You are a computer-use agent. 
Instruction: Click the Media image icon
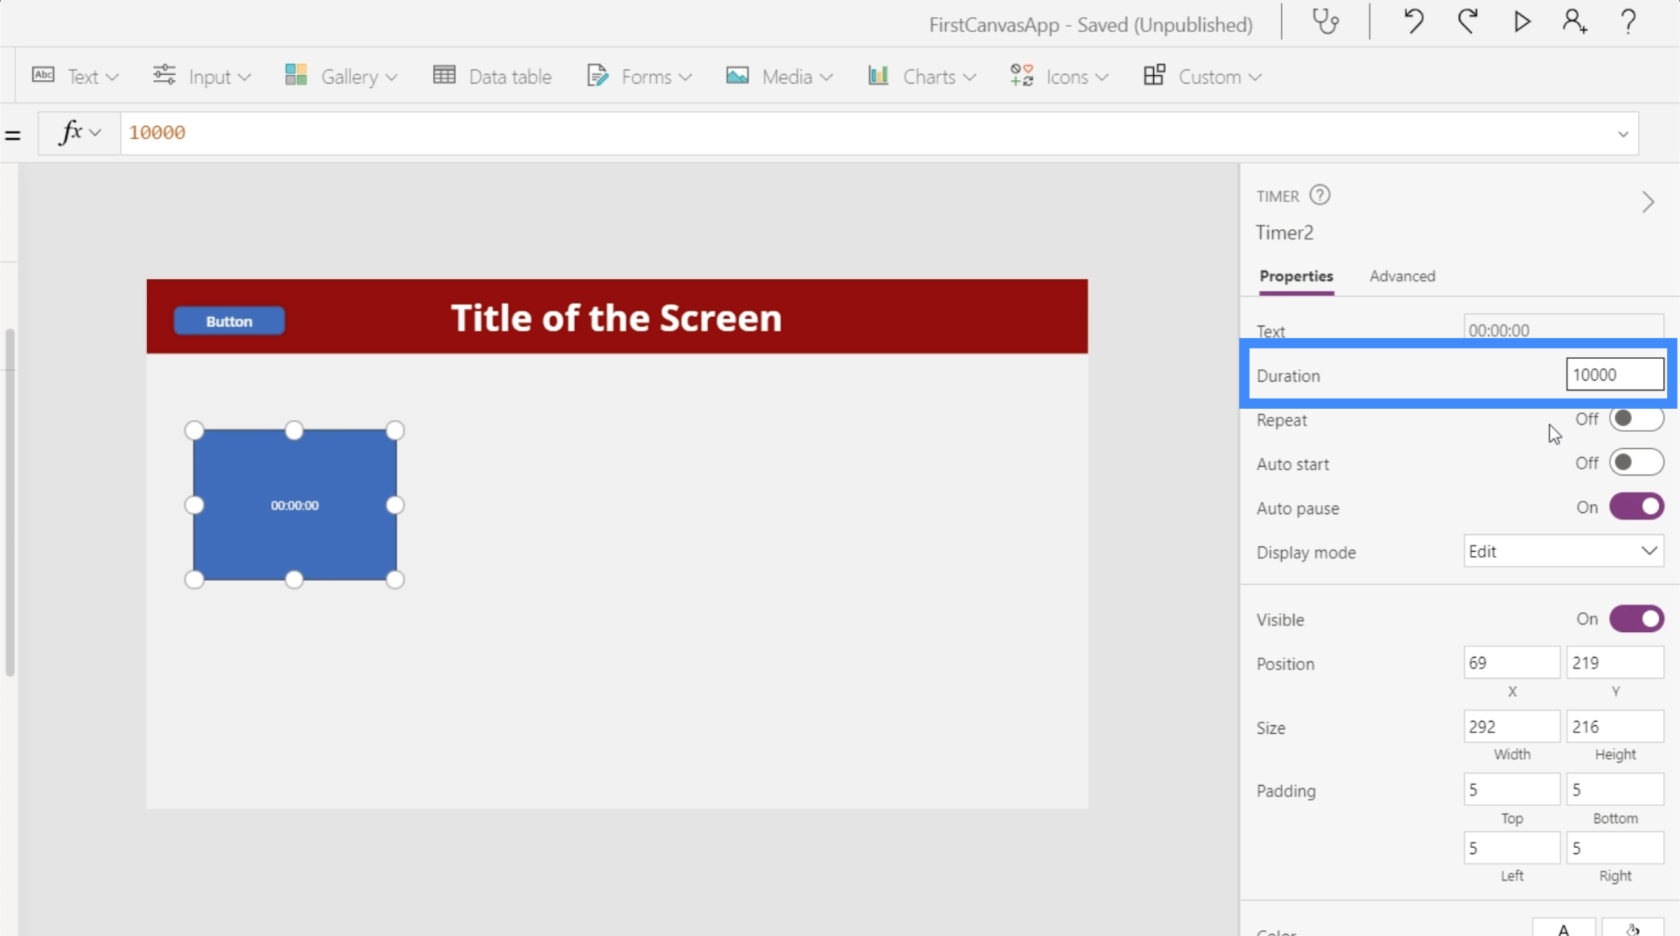737,75
